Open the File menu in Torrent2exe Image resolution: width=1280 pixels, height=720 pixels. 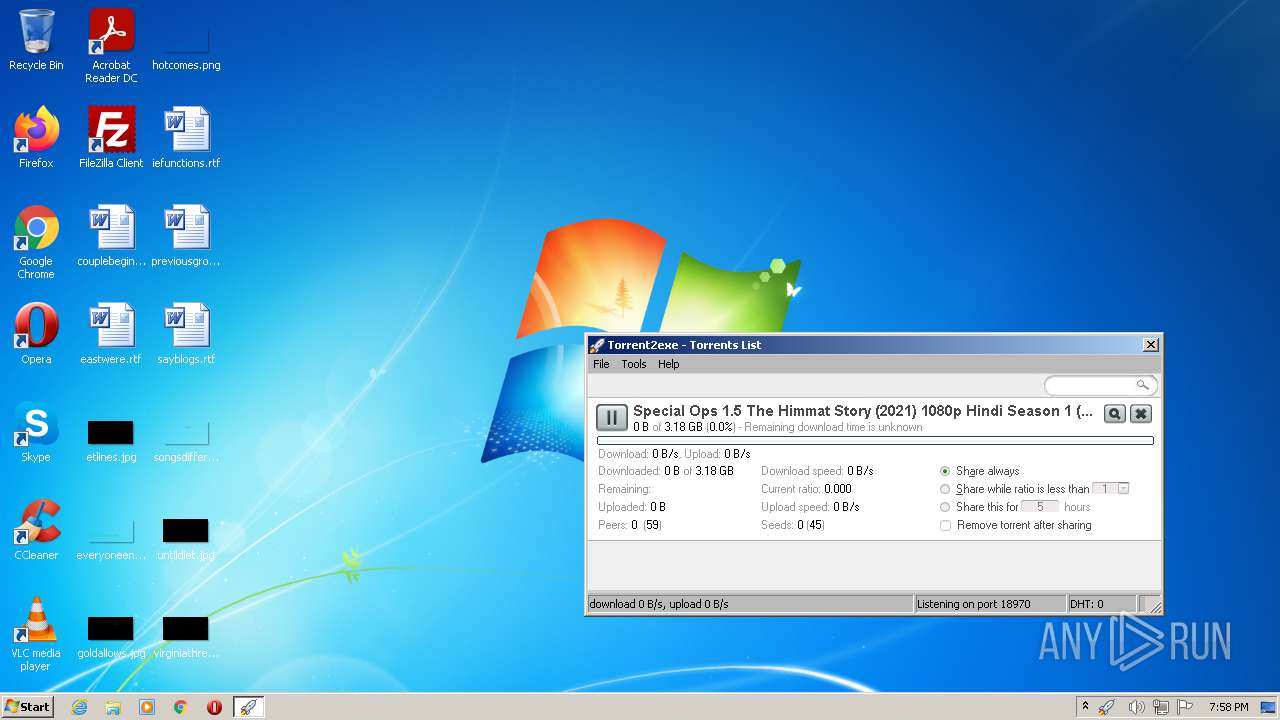[x=601, y=364]
